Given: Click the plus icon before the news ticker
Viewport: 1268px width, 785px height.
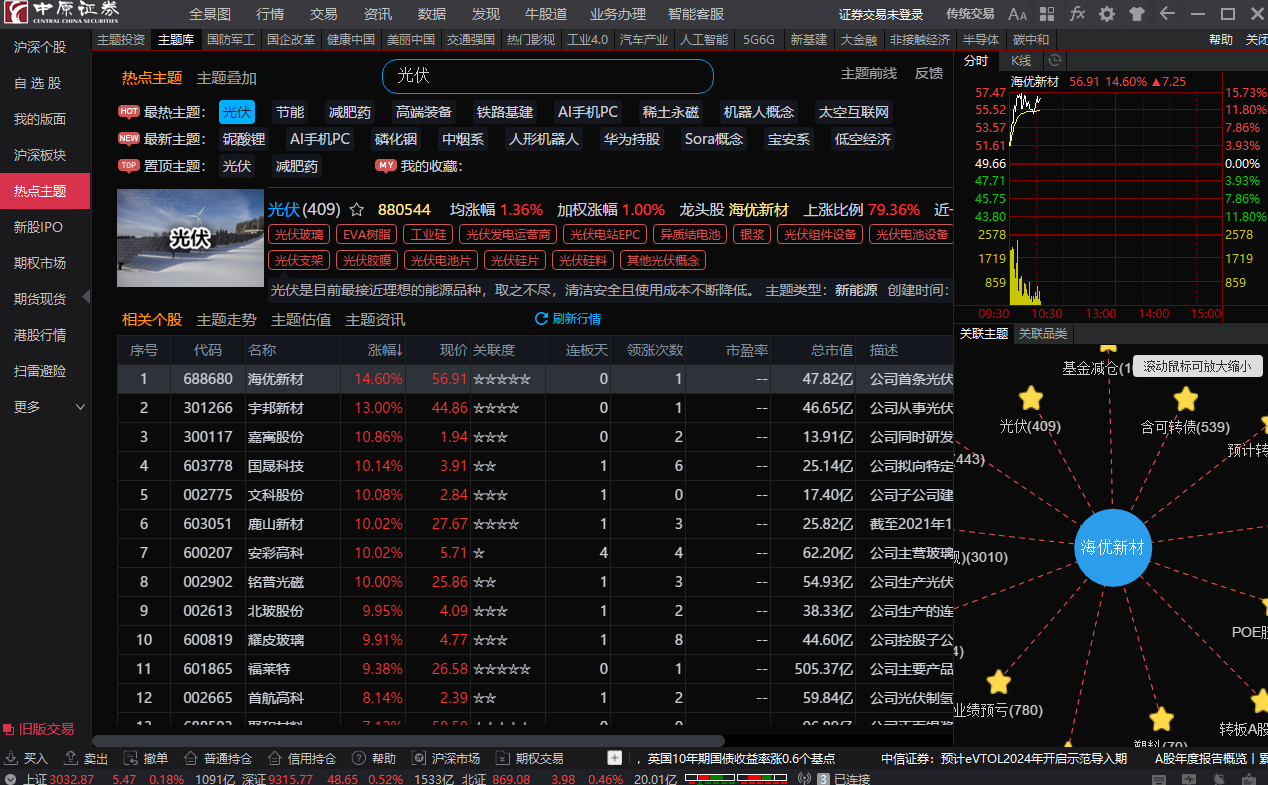Looking at the screenshot, I should [x=614, y=758].
